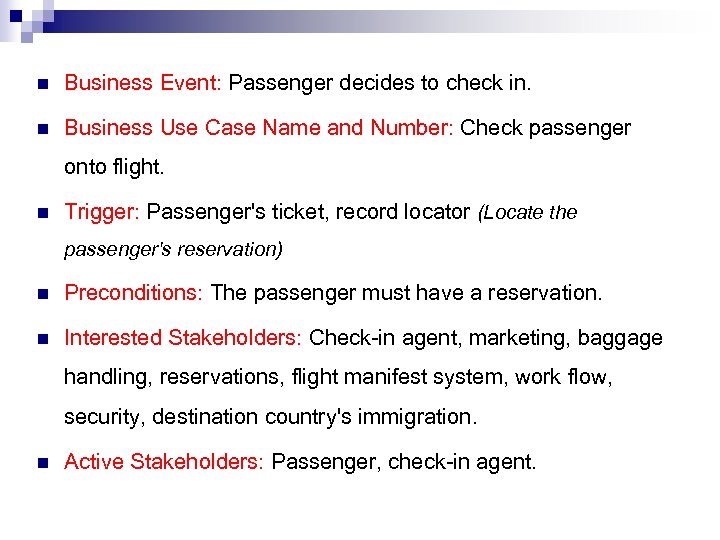Viewport: 720px width, 540px height.
Task: Click the bullet next to Preconditions
Action: coord(40,294)
